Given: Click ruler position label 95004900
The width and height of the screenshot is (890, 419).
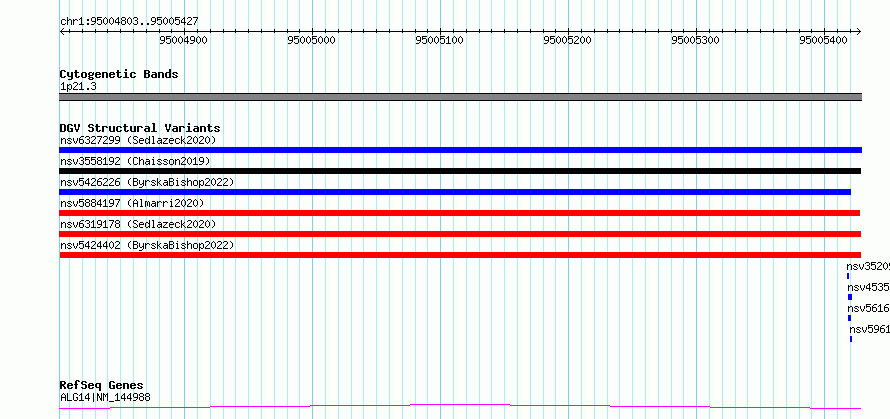Looking at the screenshot, I should pos(183,40).
